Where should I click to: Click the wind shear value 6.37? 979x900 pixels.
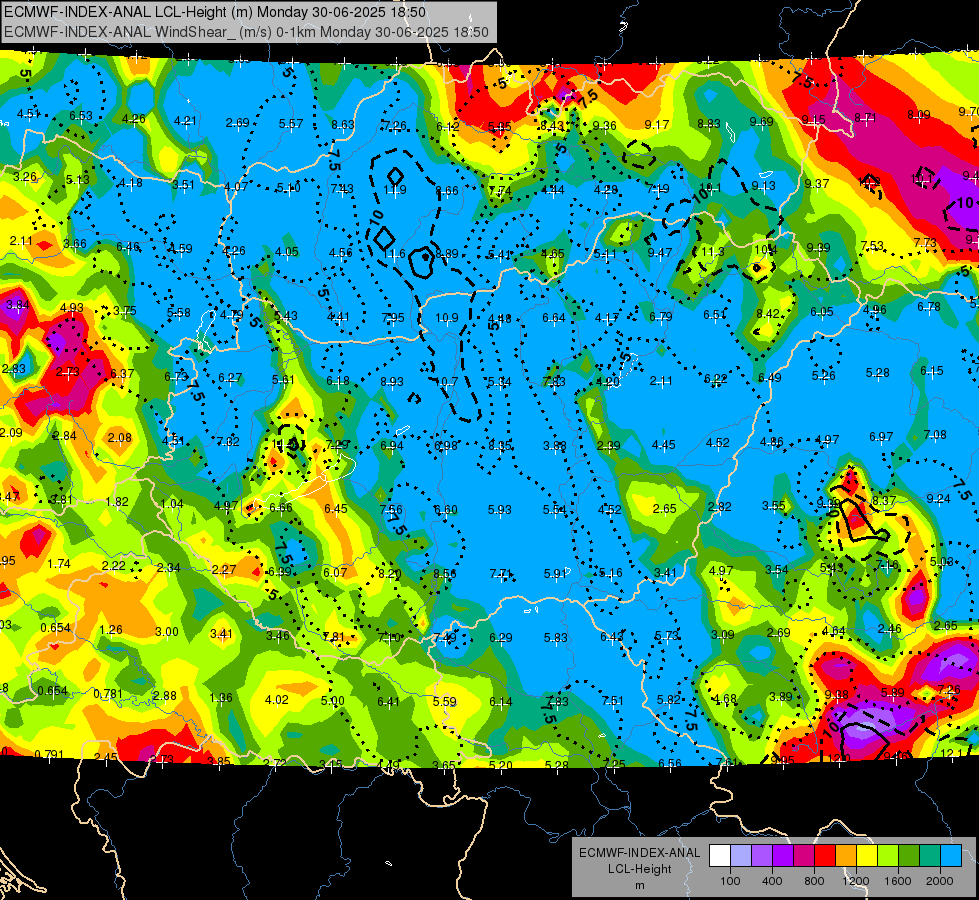122,373
